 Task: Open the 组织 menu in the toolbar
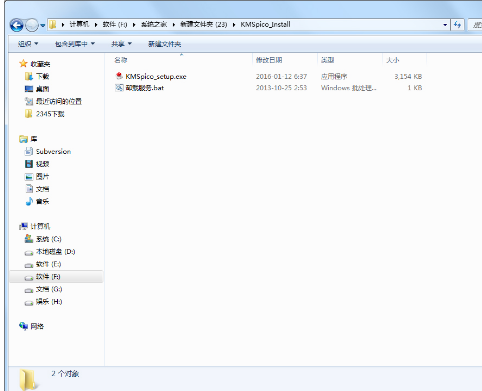28,44
